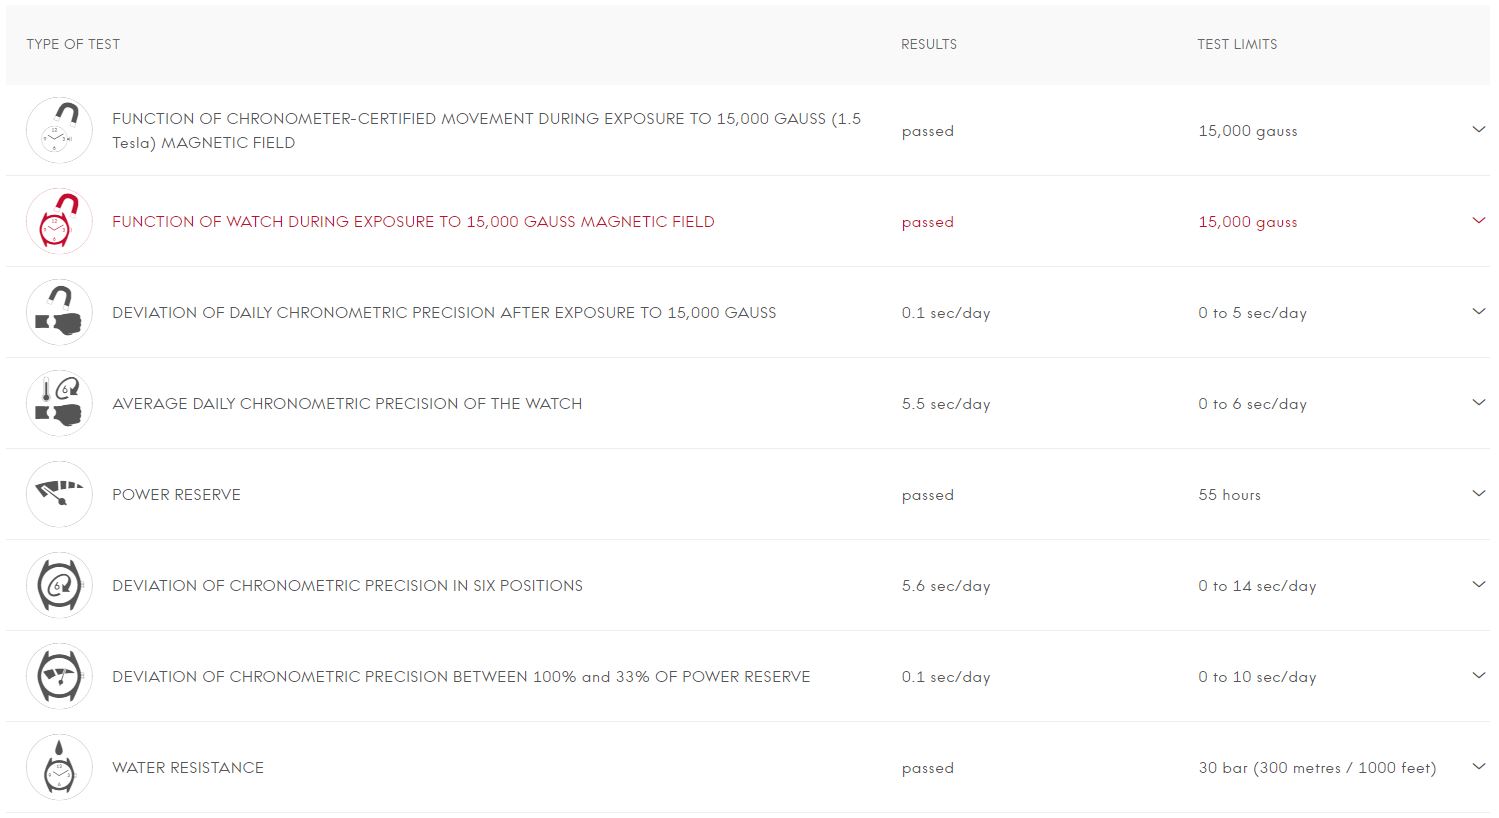
Task: Click the power reserve gauge icon
Action: coord(59,495)
